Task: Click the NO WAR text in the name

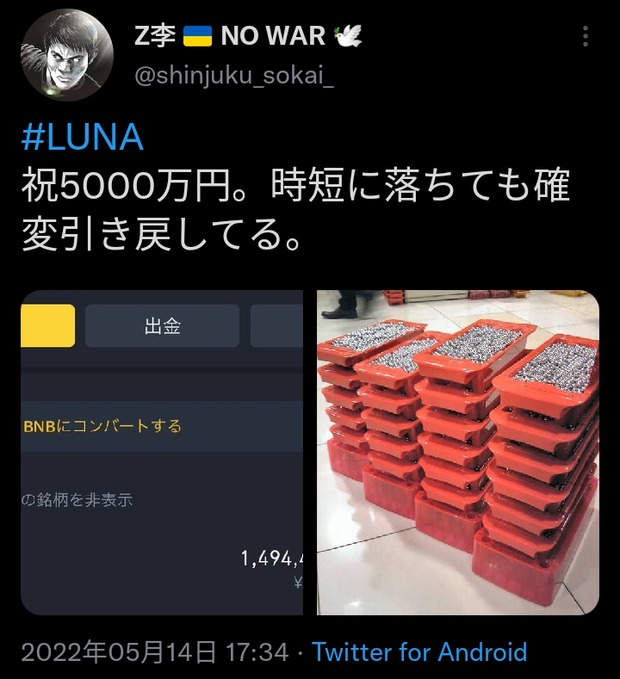Action: 273,36
